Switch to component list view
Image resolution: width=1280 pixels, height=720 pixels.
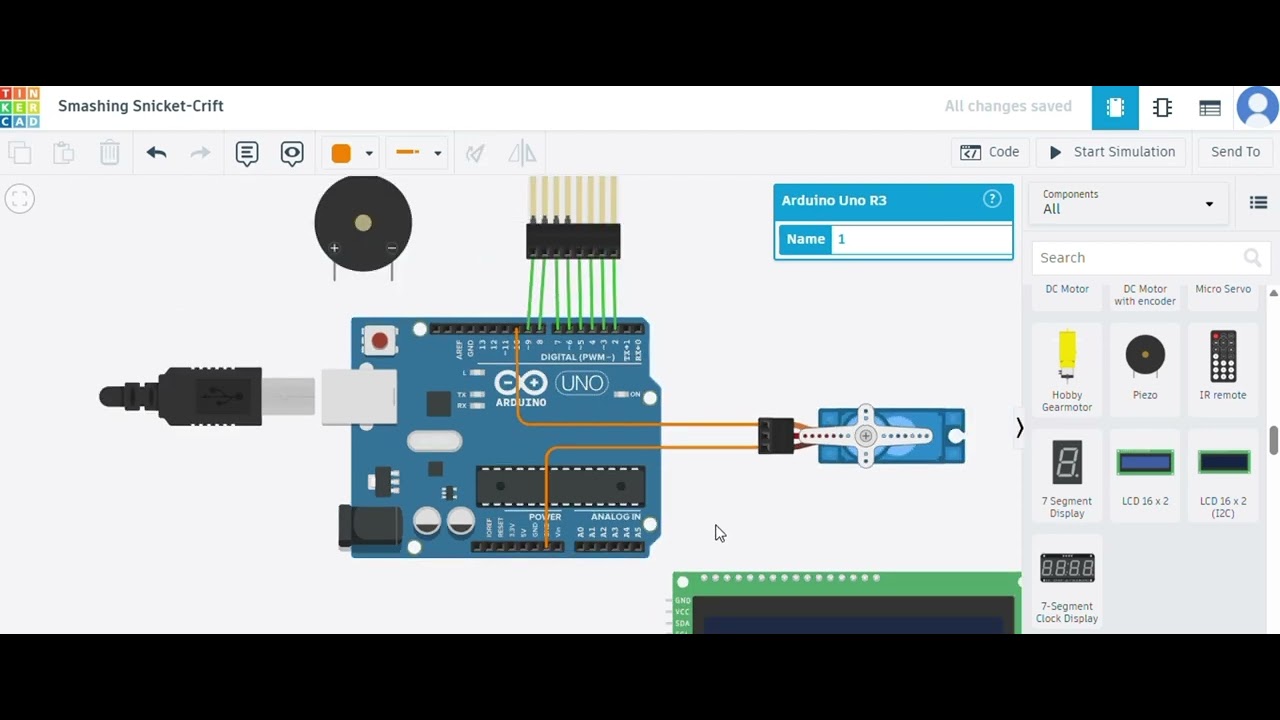(x=1209, y=108)
